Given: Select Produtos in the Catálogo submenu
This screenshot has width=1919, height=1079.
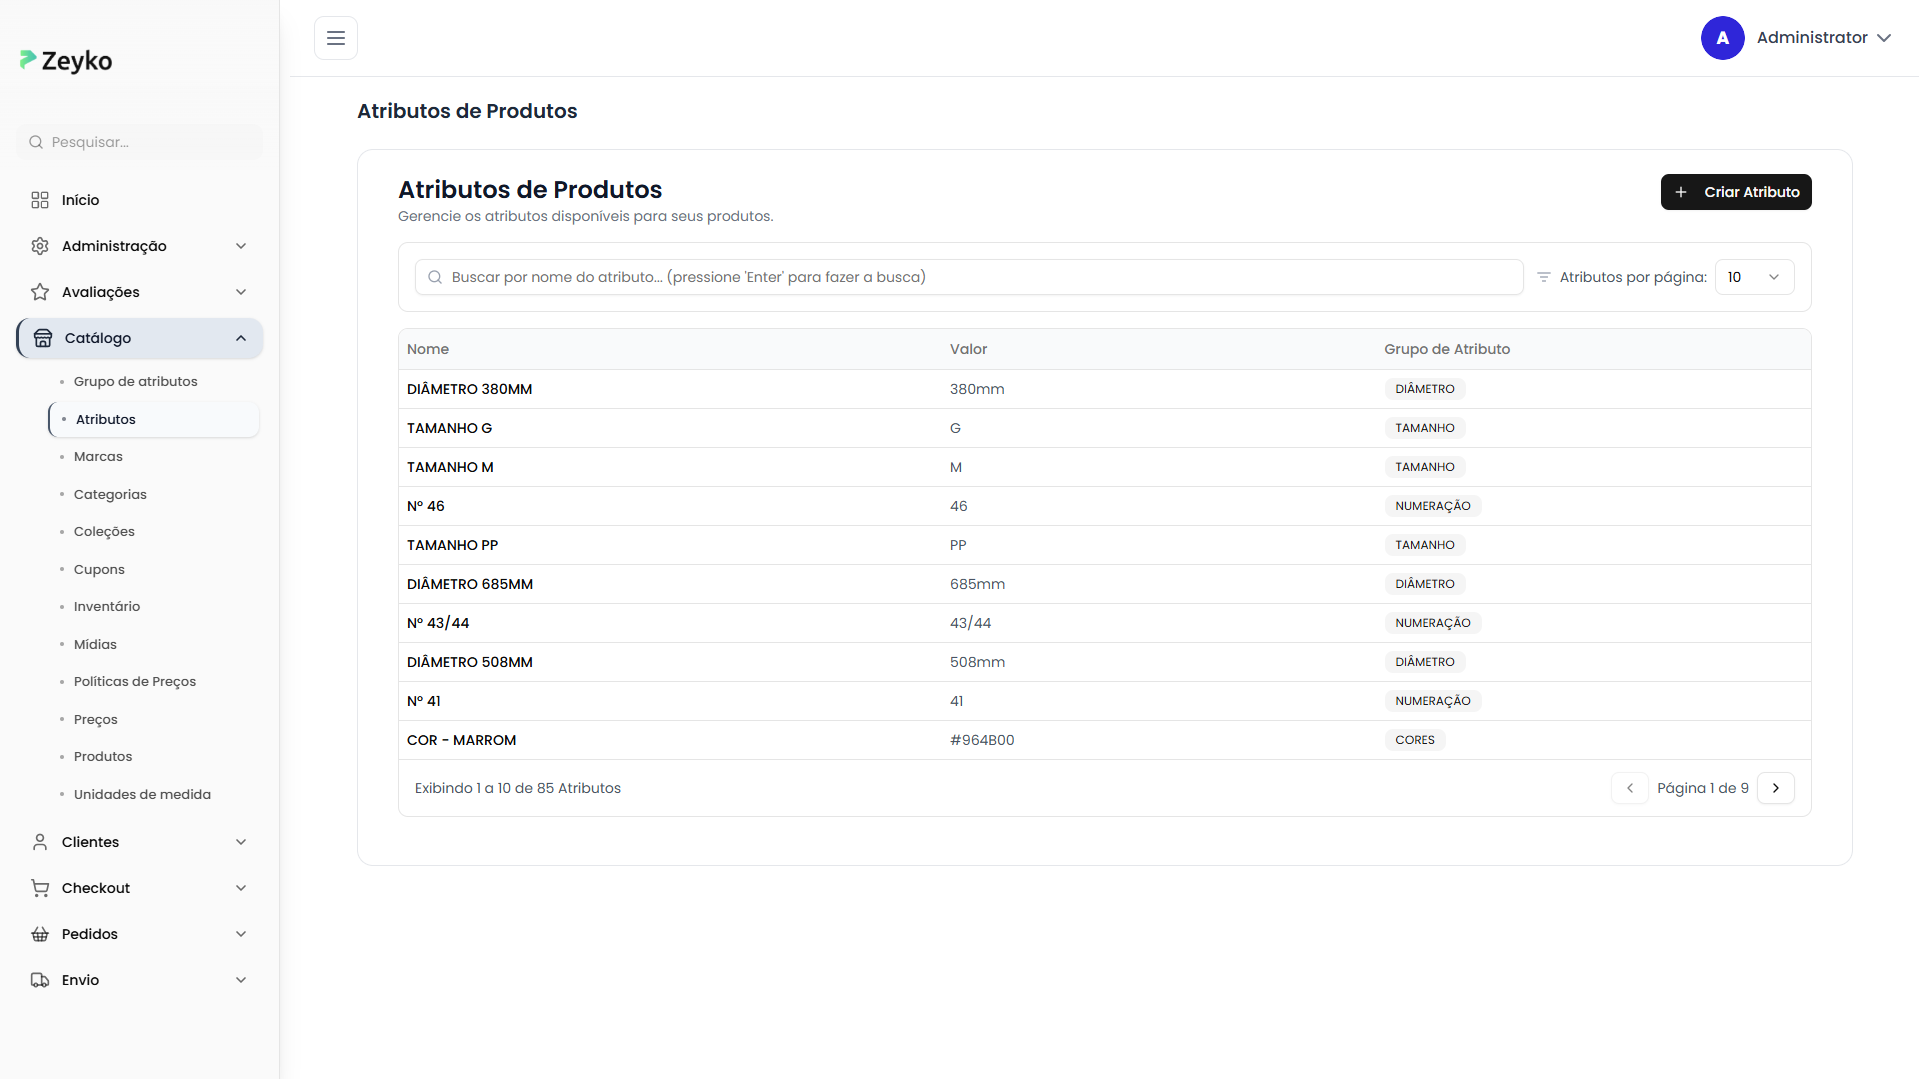Looking at the screenshot, I should coord(103,756).
